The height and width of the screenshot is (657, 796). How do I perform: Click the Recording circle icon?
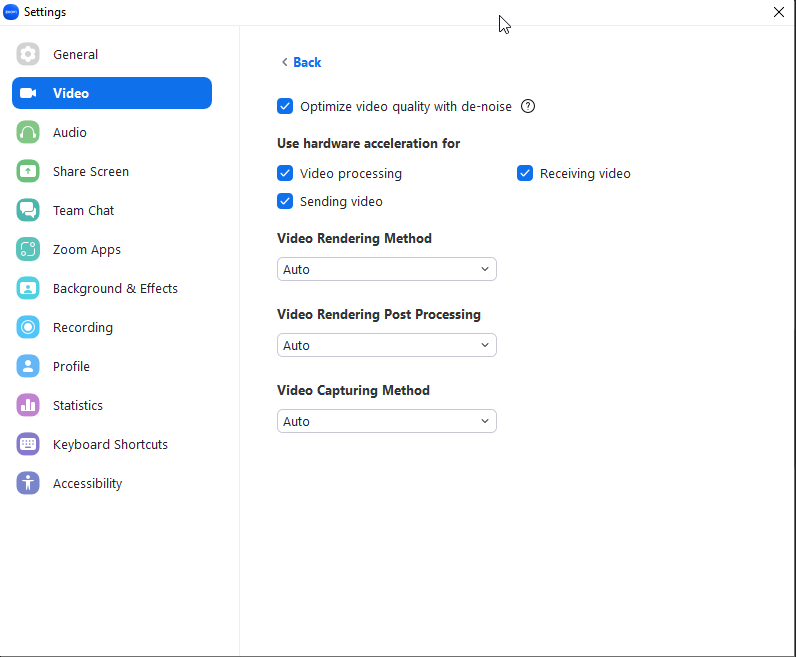pos(28,327)
